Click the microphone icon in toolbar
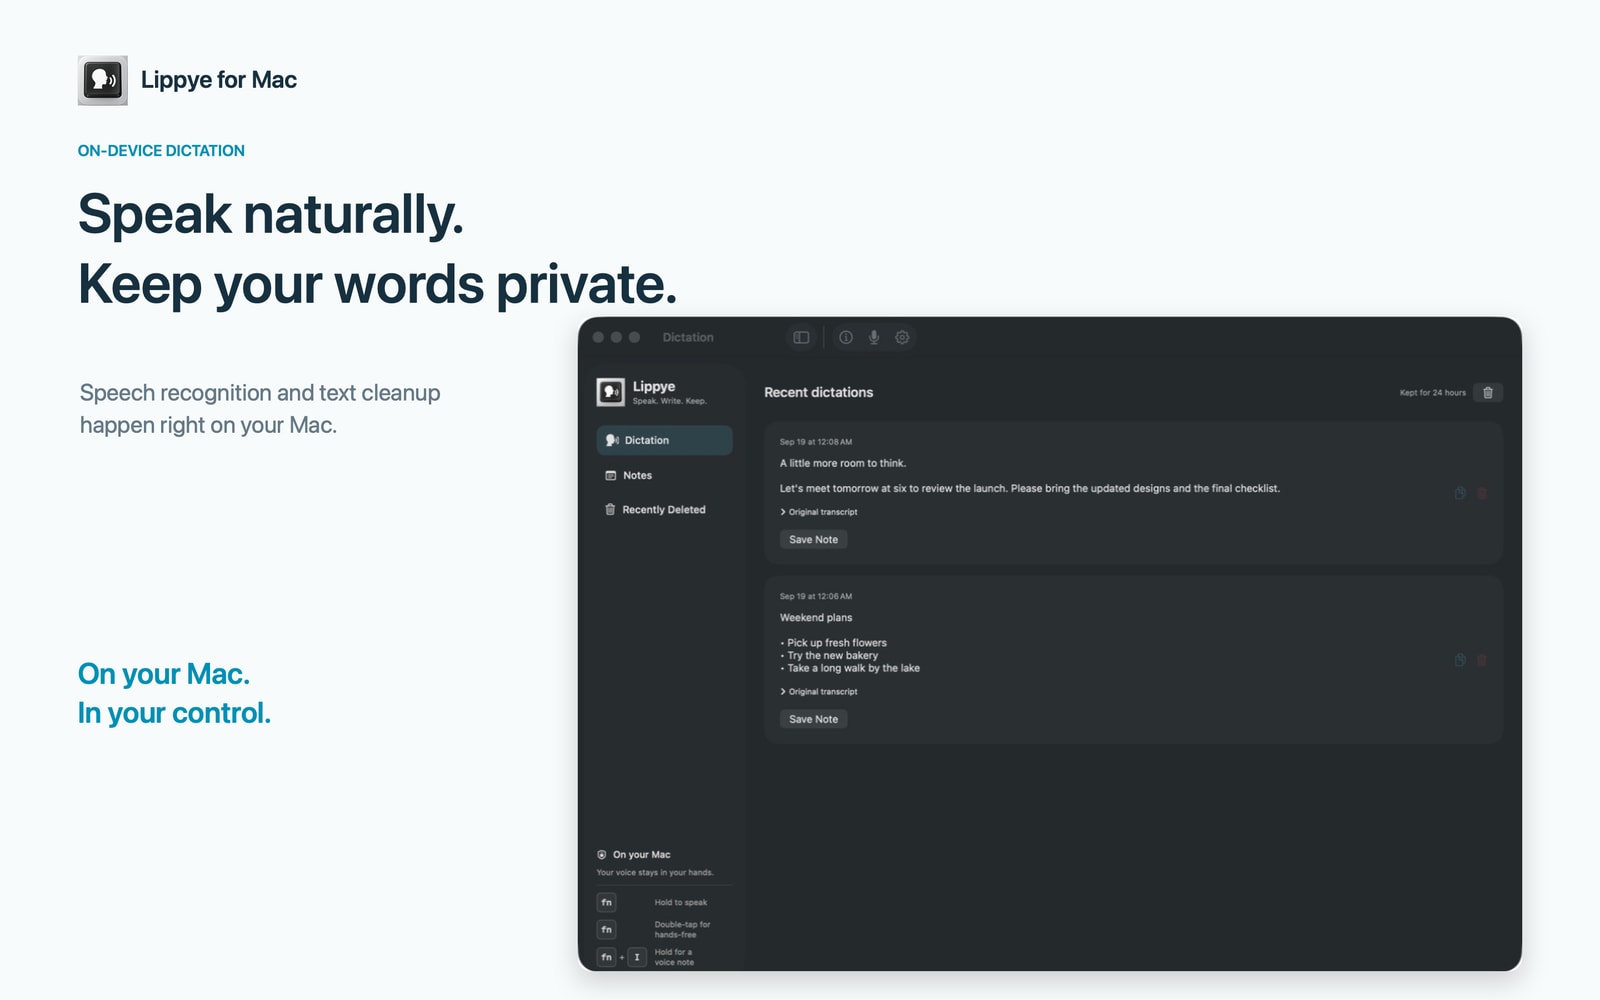The image size is (1600, 1000). point(874,338)
